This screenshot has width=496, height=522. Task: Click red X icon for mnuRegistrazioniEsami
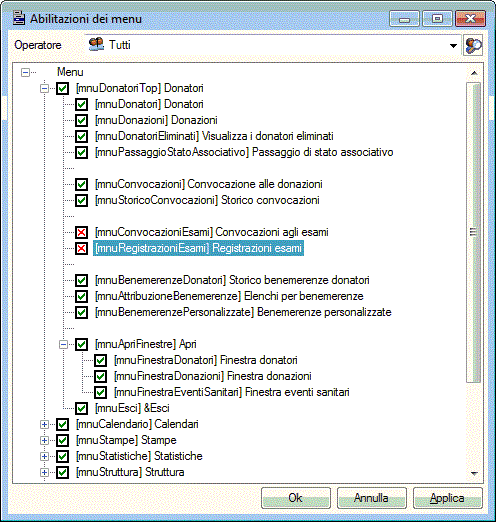[81, 248]
